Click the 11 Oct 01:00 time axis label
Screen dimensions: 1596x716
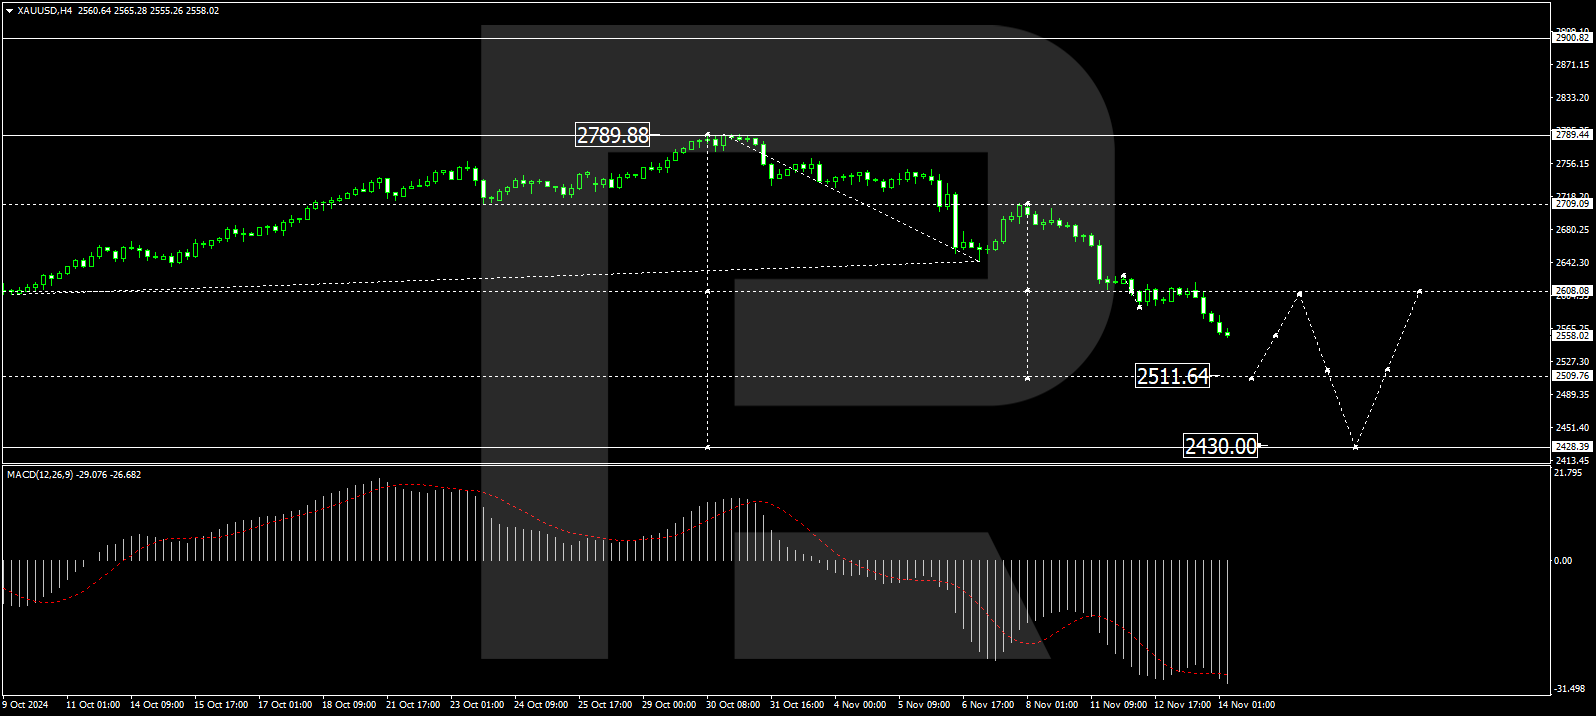click(x=93, y=705)
